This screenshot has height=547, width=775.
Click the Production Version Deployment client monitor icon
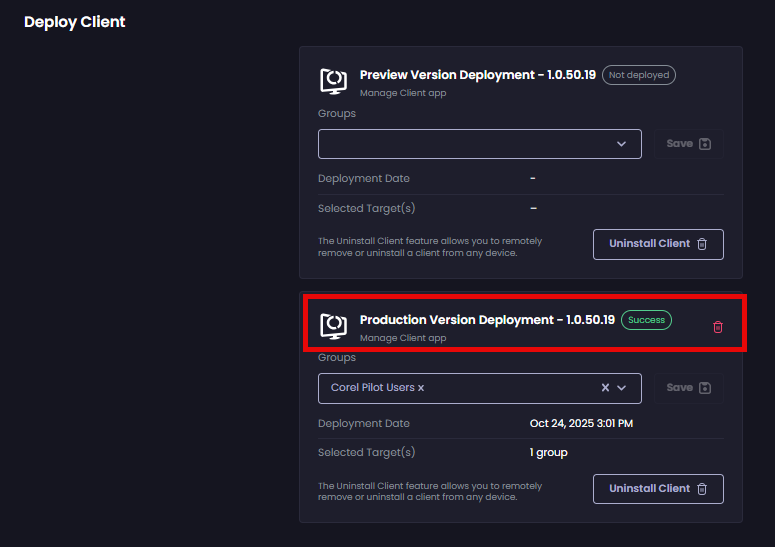pyautogui.click(x=334, y=326)
